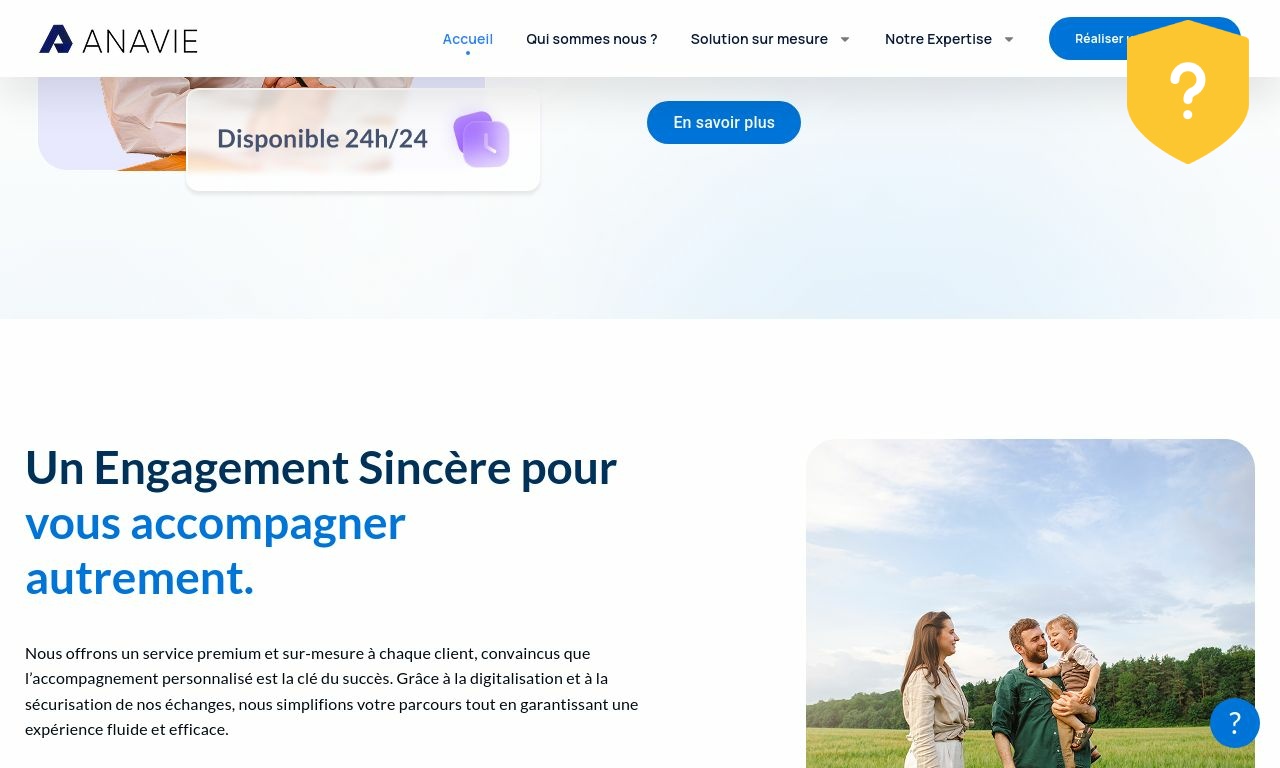This screenshot has height=768, width=1280.
Task: Open the Qui sommes nous ? page
Action: coord(592,39)
